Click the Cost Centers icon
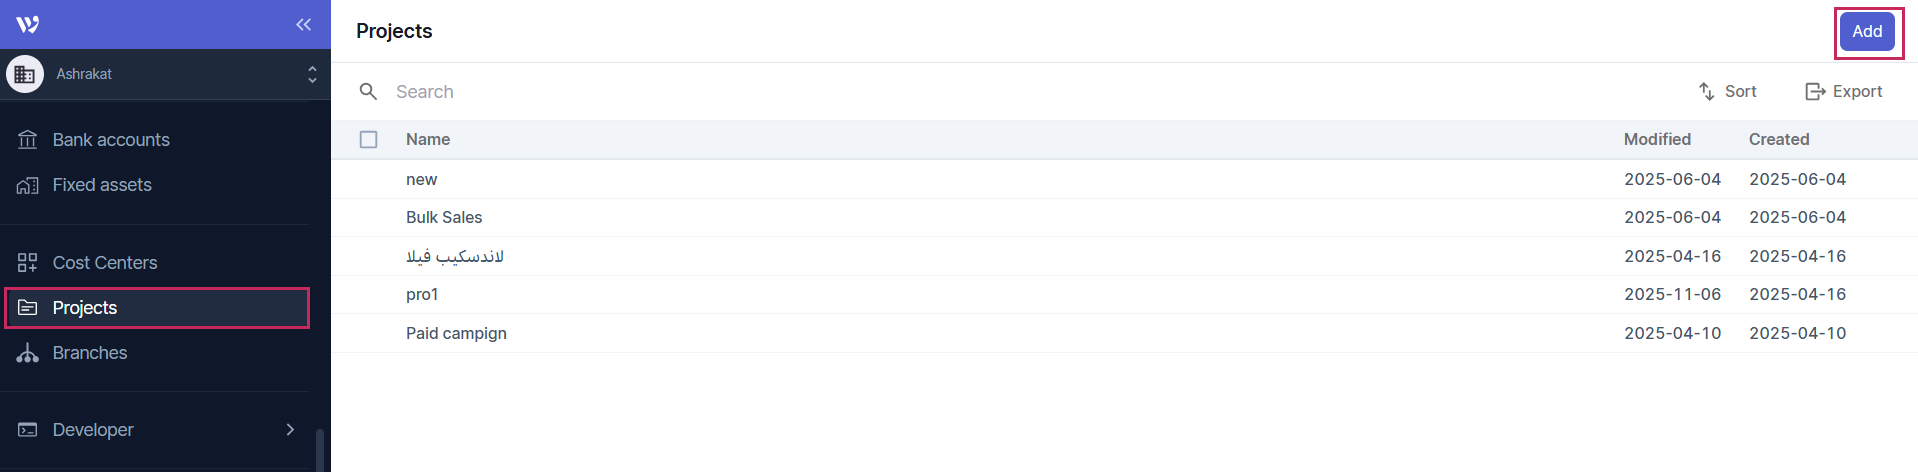 (27, 263)
